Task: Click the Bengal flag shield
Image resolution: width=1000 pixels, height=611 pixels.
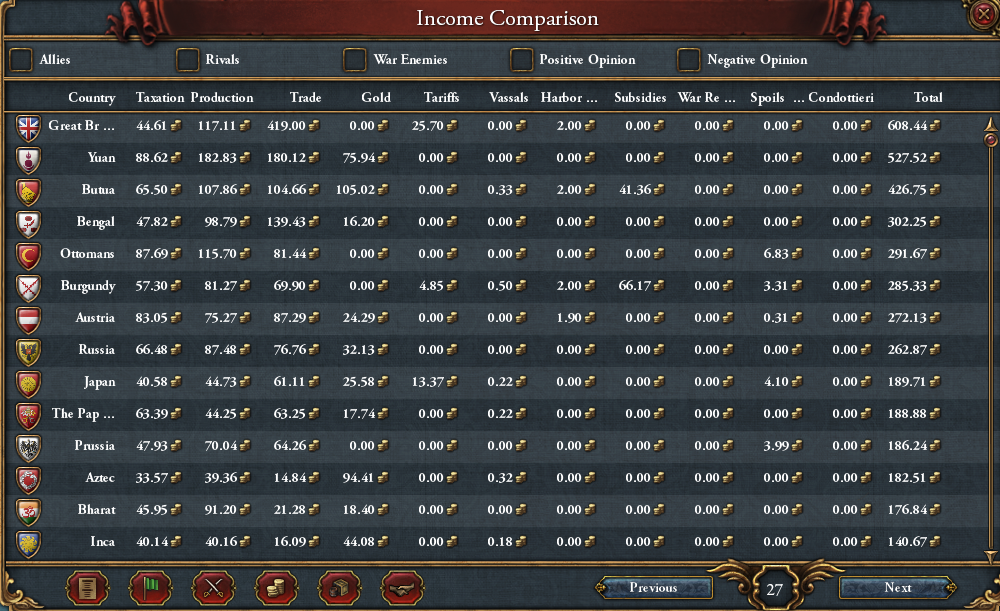Action: pyautogui.click(x=29, y=223)
